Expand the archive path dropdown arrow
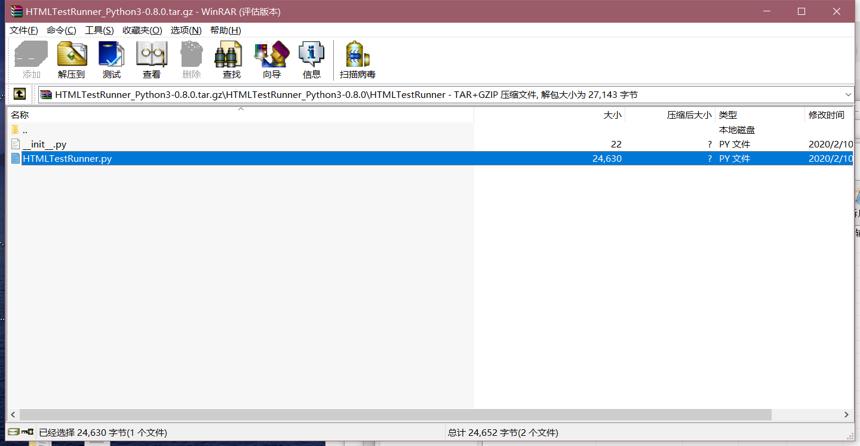This screenshot has height=446, width=860. [848, 94]
